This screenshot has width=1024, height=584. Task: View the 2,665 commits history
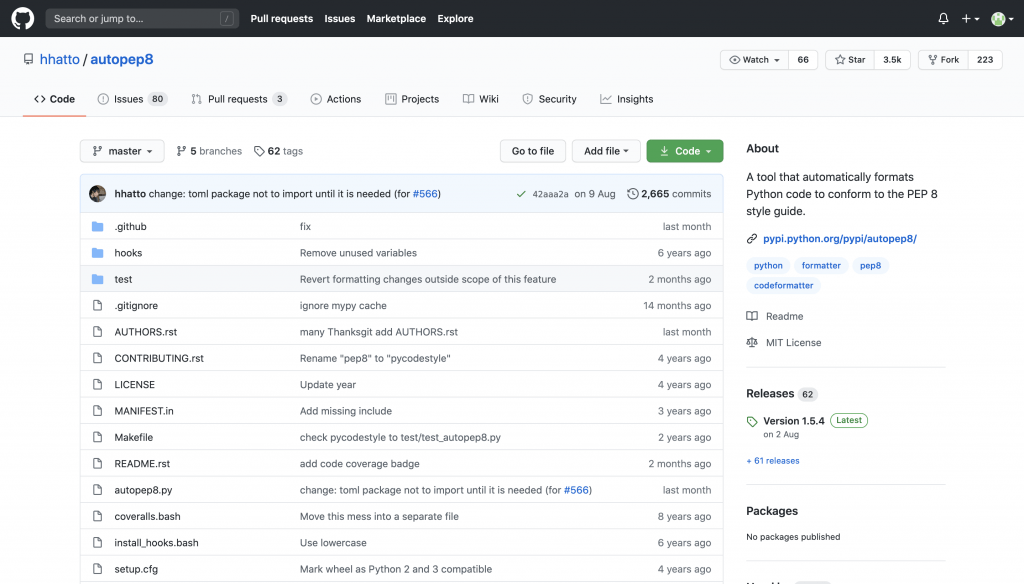tap(669, 194)
